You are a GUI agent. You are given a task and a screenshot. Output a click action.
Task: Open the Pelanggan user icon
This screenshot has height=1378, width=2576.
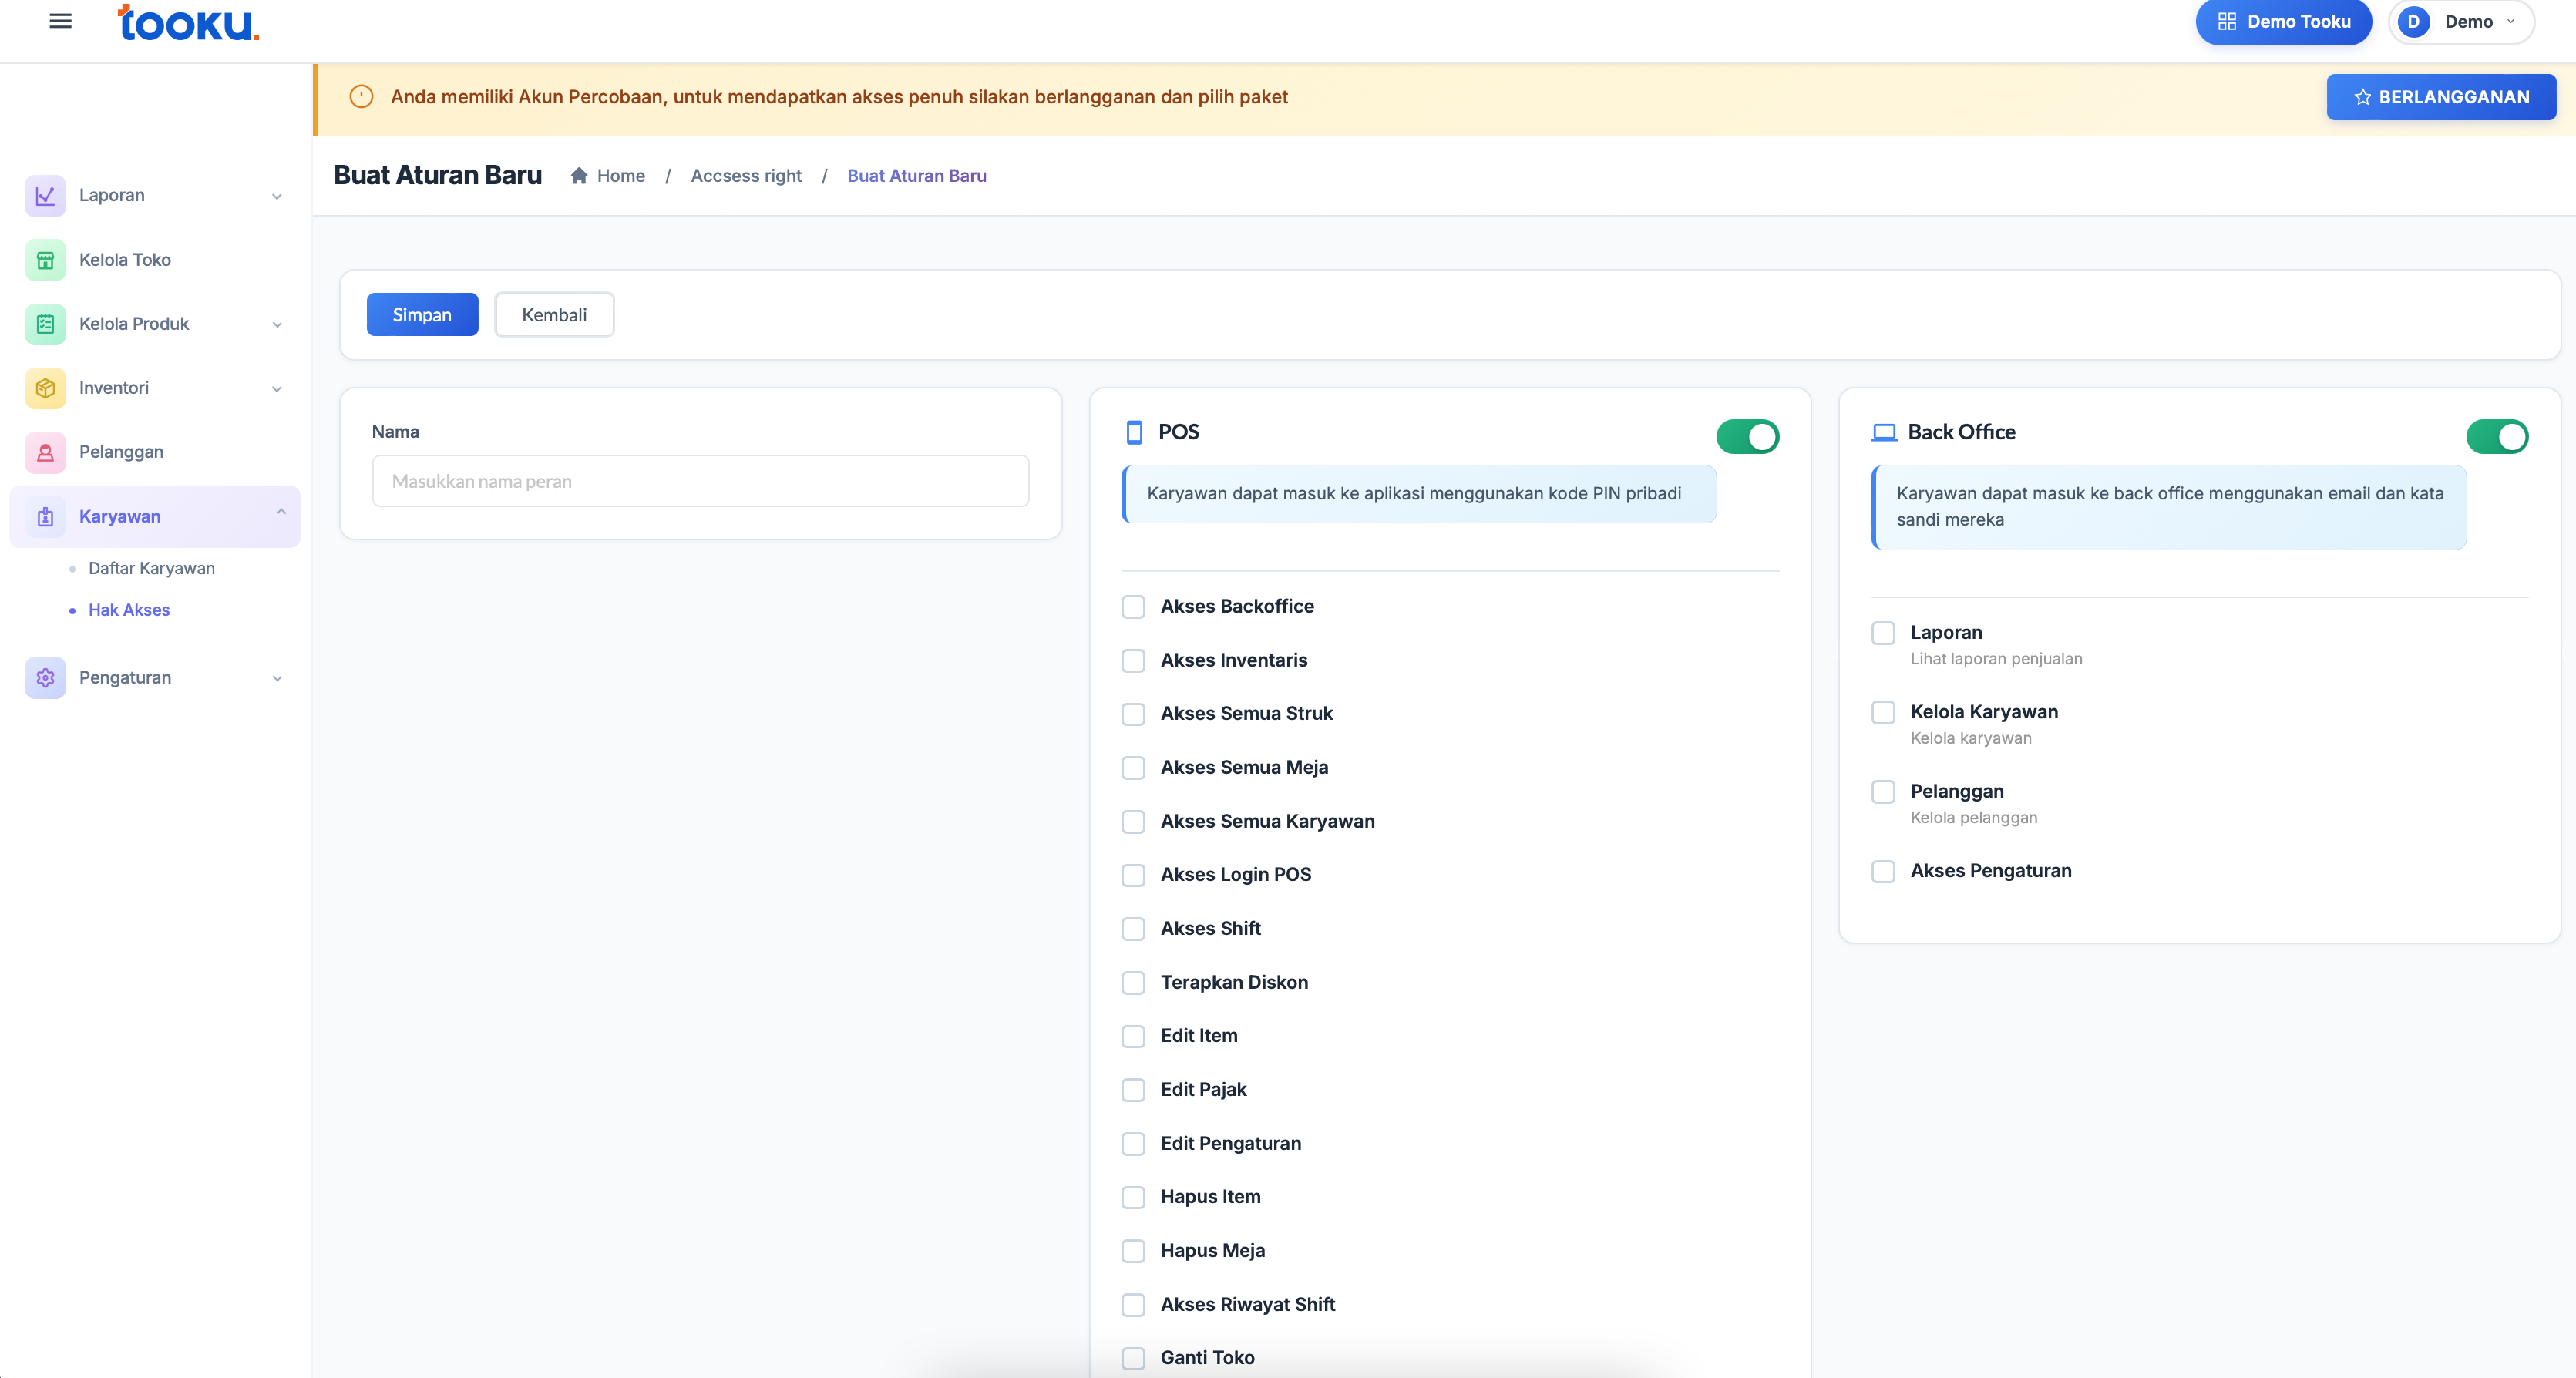(45, 452)
